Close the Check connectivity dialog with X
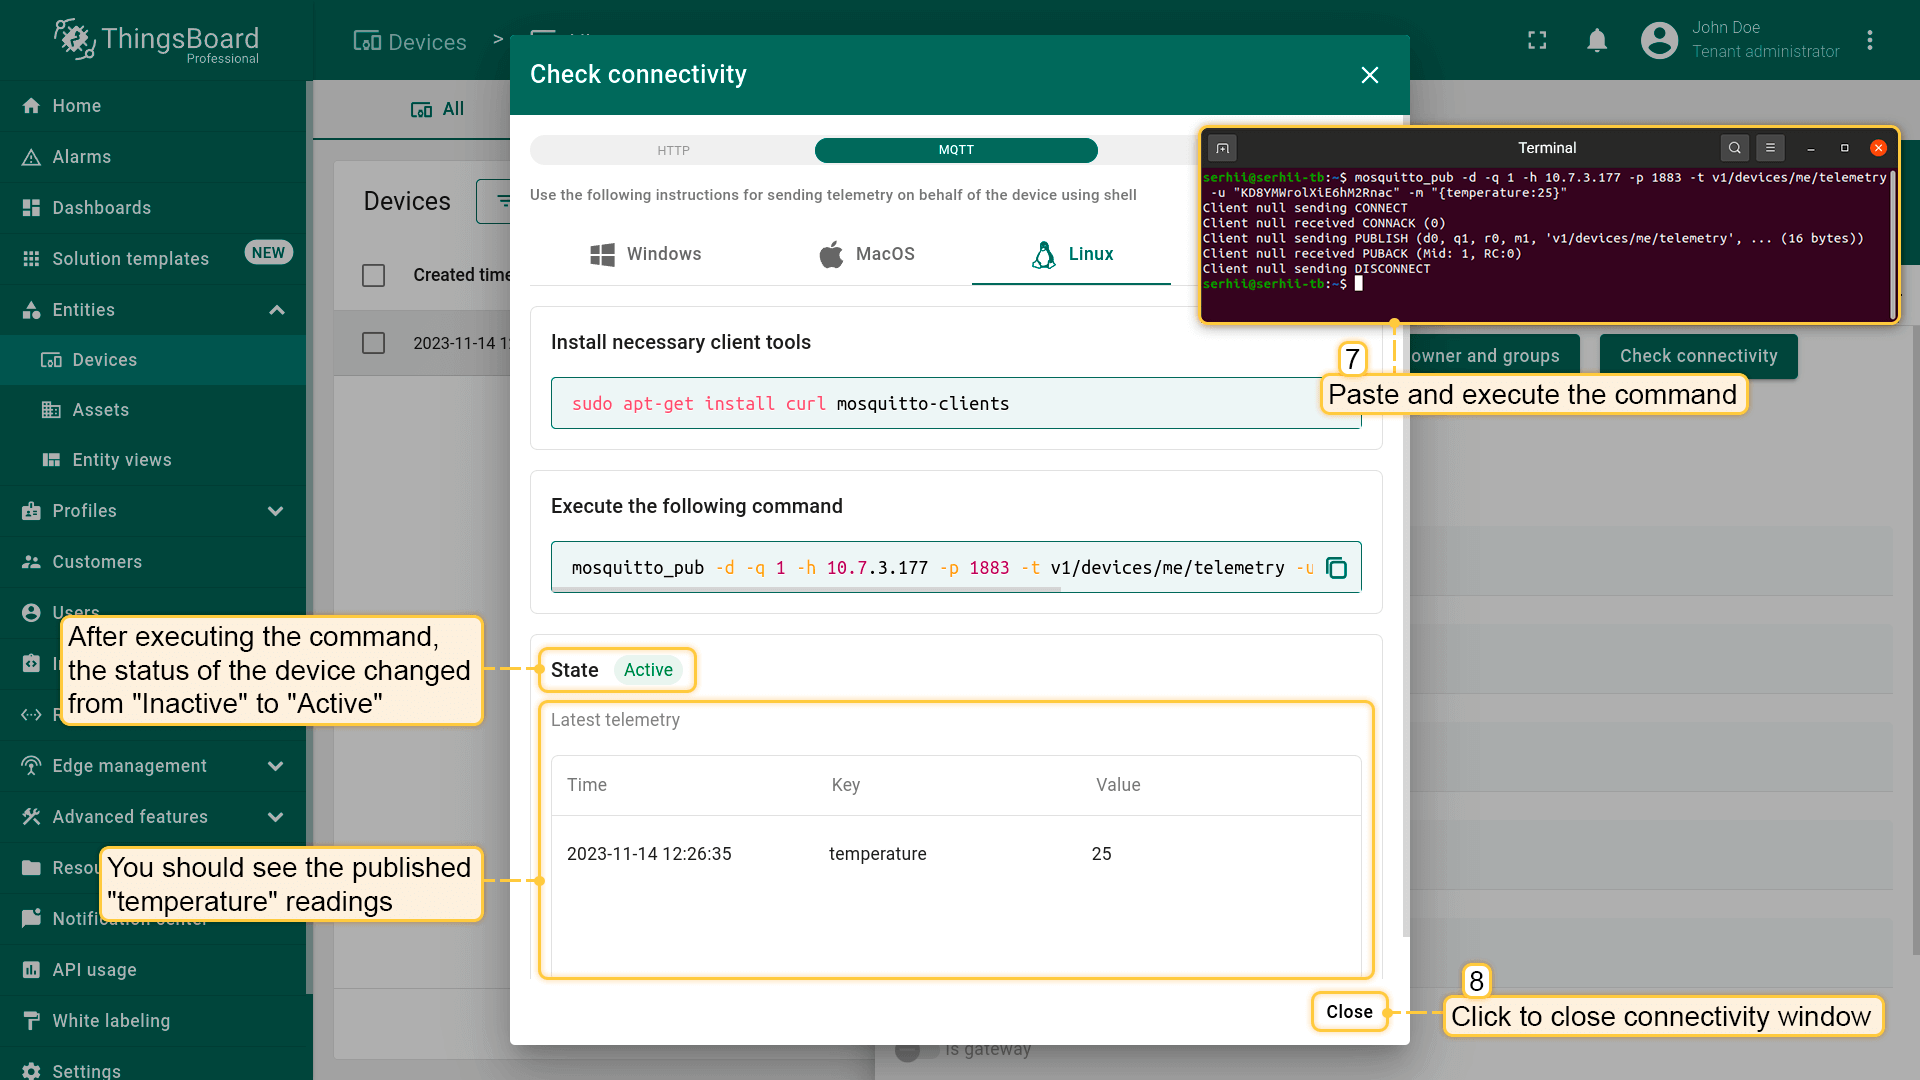The height and width of the screenshot is (1080, 1920). click(x=1370, y=75)
